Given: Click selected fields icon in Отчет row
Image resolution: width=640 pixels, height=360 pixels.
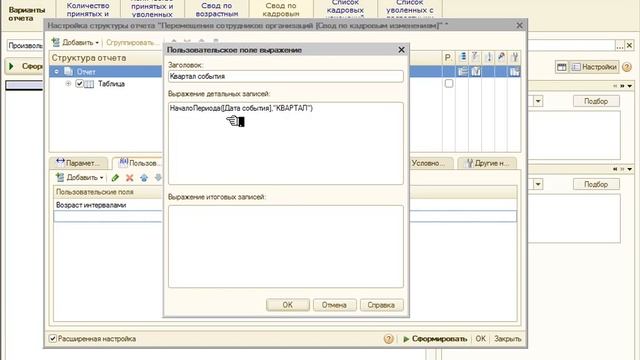Looking at the screenshot, I should click(462, 71).
